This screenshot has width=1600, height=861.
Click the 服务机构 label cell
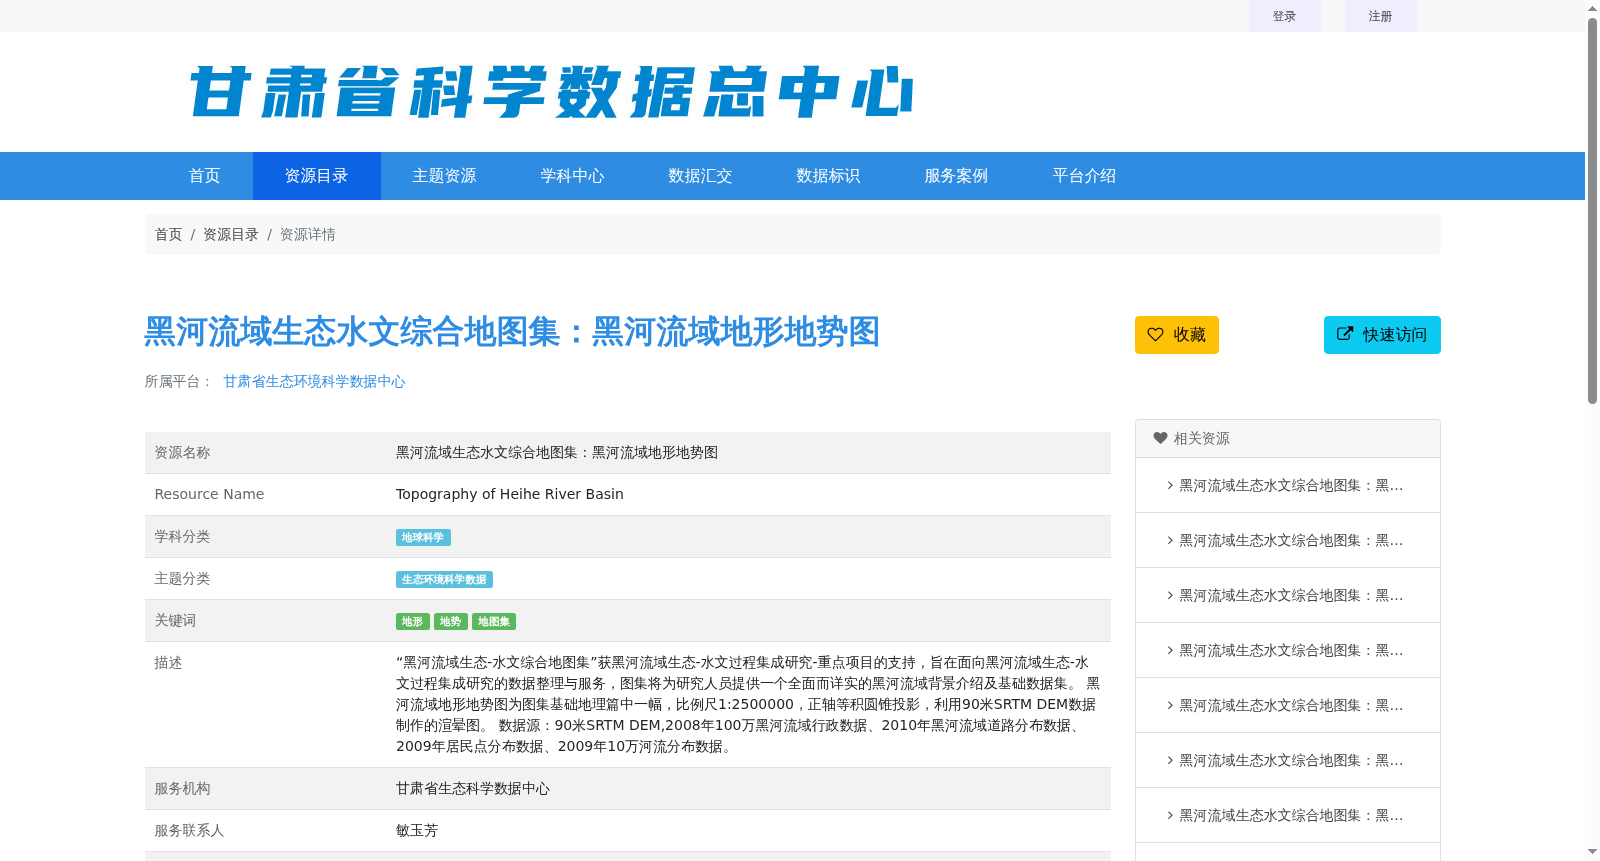tap(266, 789)
